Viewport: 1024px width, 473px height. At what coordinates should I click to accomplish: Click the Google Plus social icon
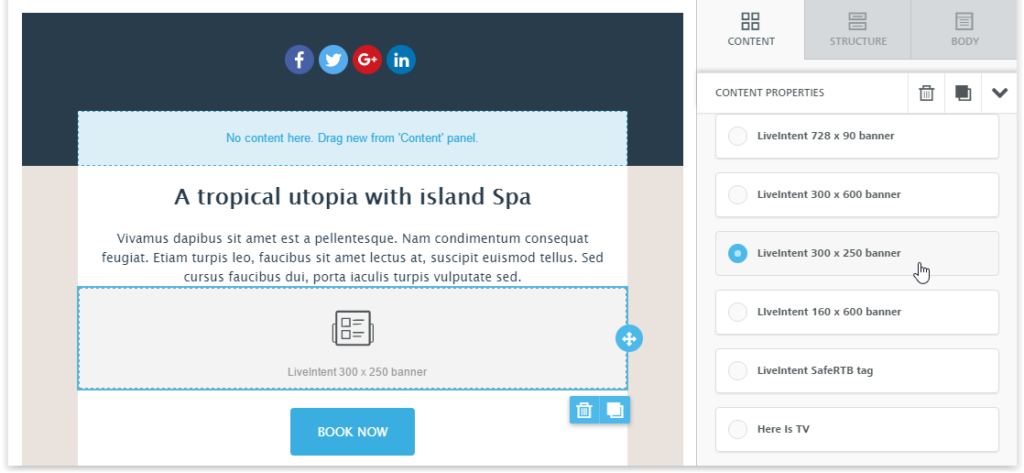pyautogui.click(x=367, y=60)
